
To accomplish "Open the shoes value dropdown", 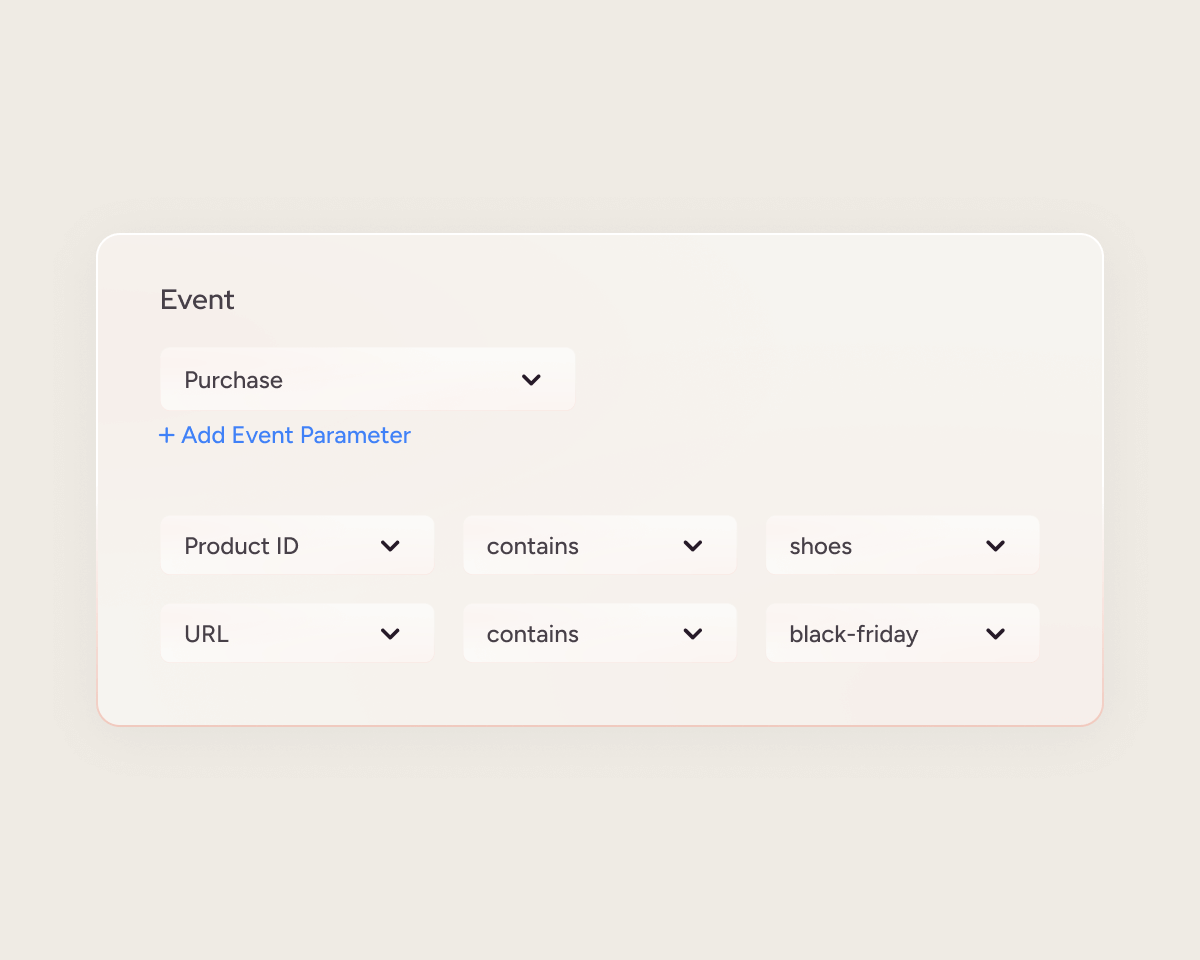I will click(902, 546).
